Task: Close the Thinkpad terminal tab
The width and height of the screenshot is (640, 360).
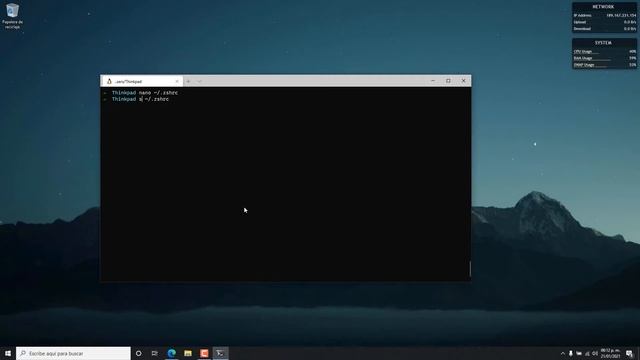Action: [x=177, y=81]
